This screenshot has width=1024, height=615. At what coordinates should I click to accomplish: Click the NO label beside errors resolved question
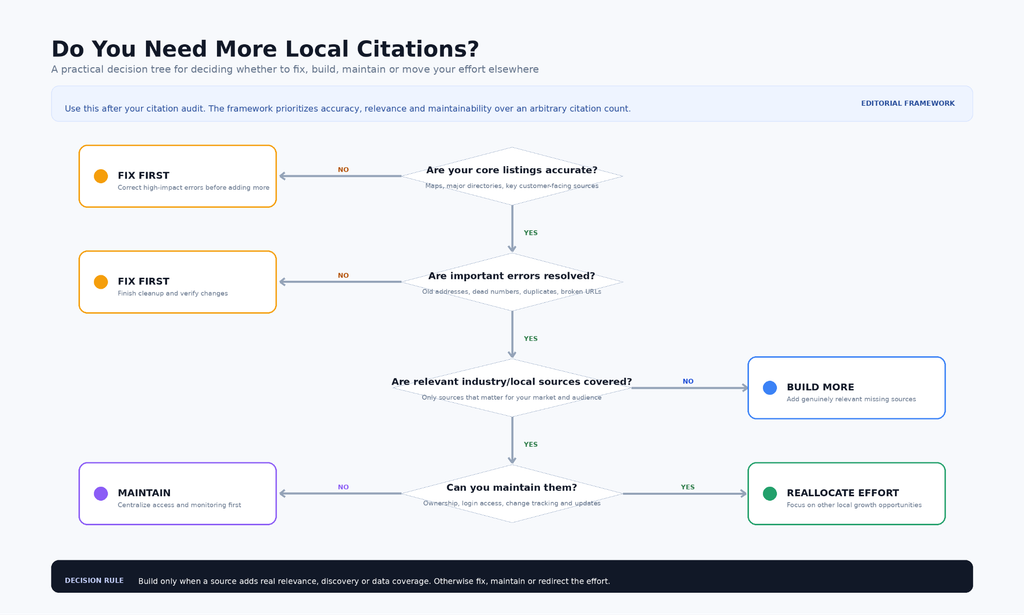tap(344, 276)
